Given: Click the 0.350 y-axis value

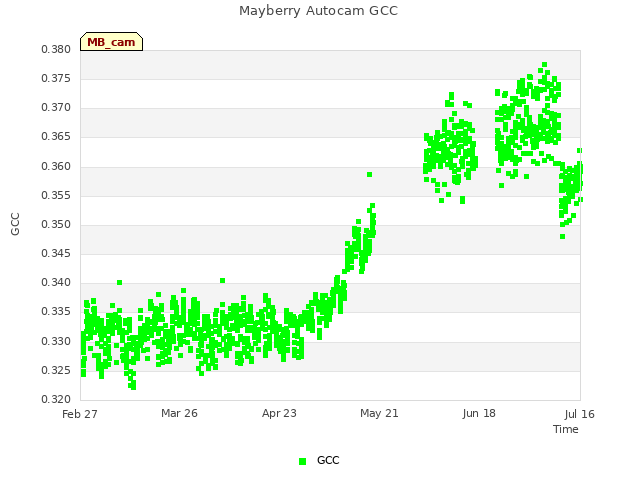Looking at the screenshot, I should click(56, 224).
